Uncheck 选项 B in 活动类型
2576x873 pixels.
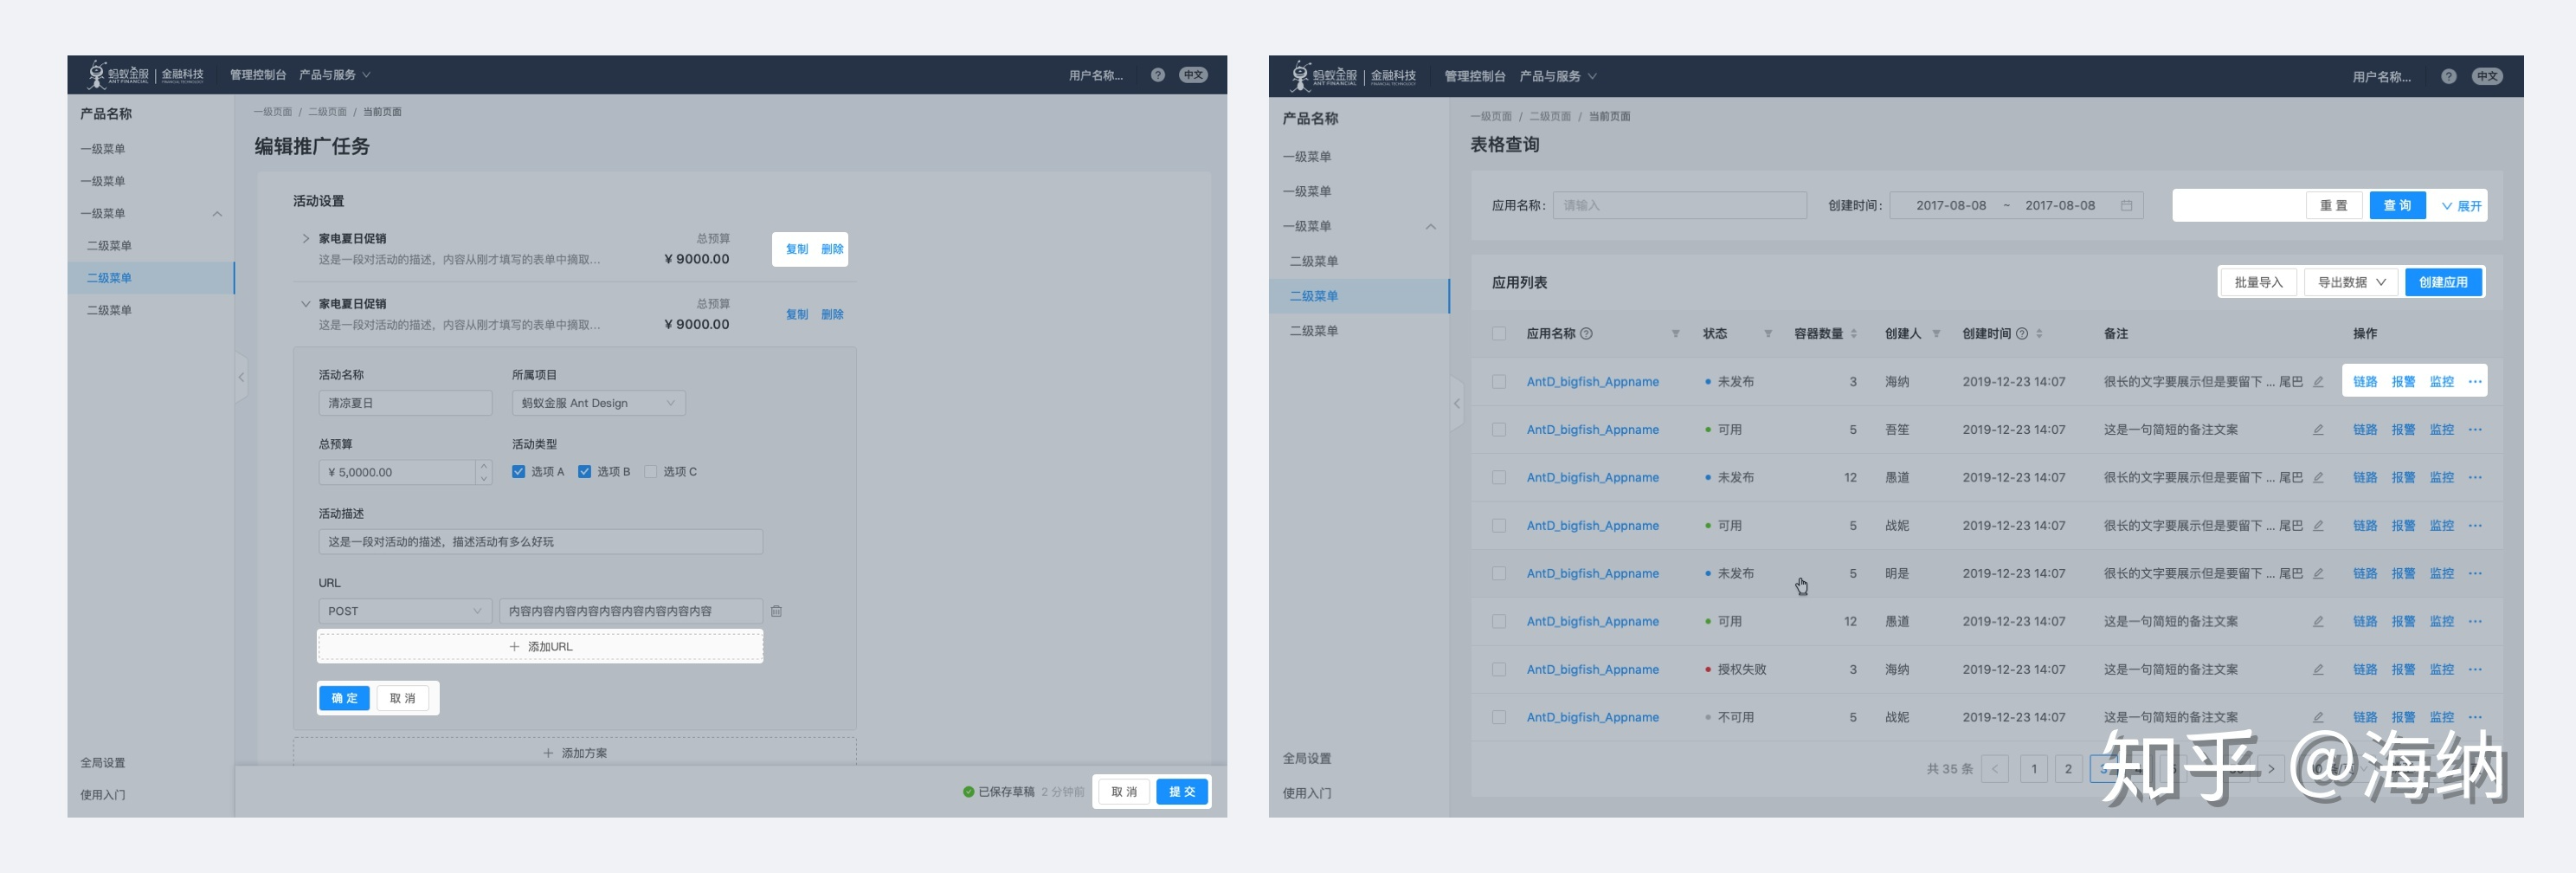[584, 472]
